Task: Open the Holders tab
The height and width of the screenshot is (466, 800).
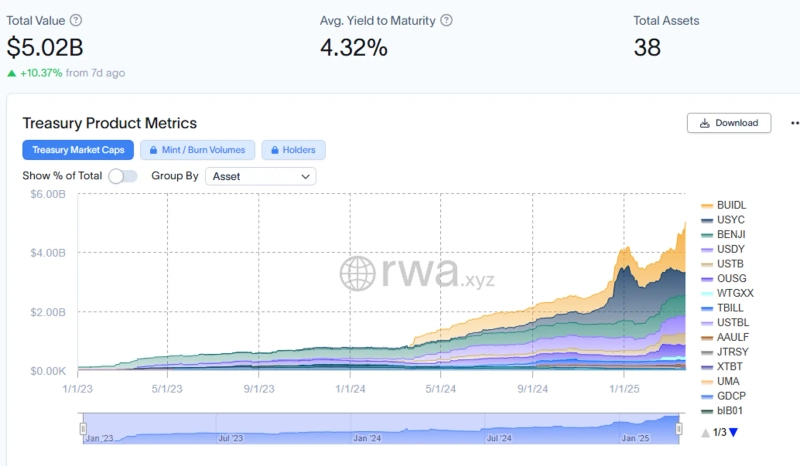Action: click(294, 150)
